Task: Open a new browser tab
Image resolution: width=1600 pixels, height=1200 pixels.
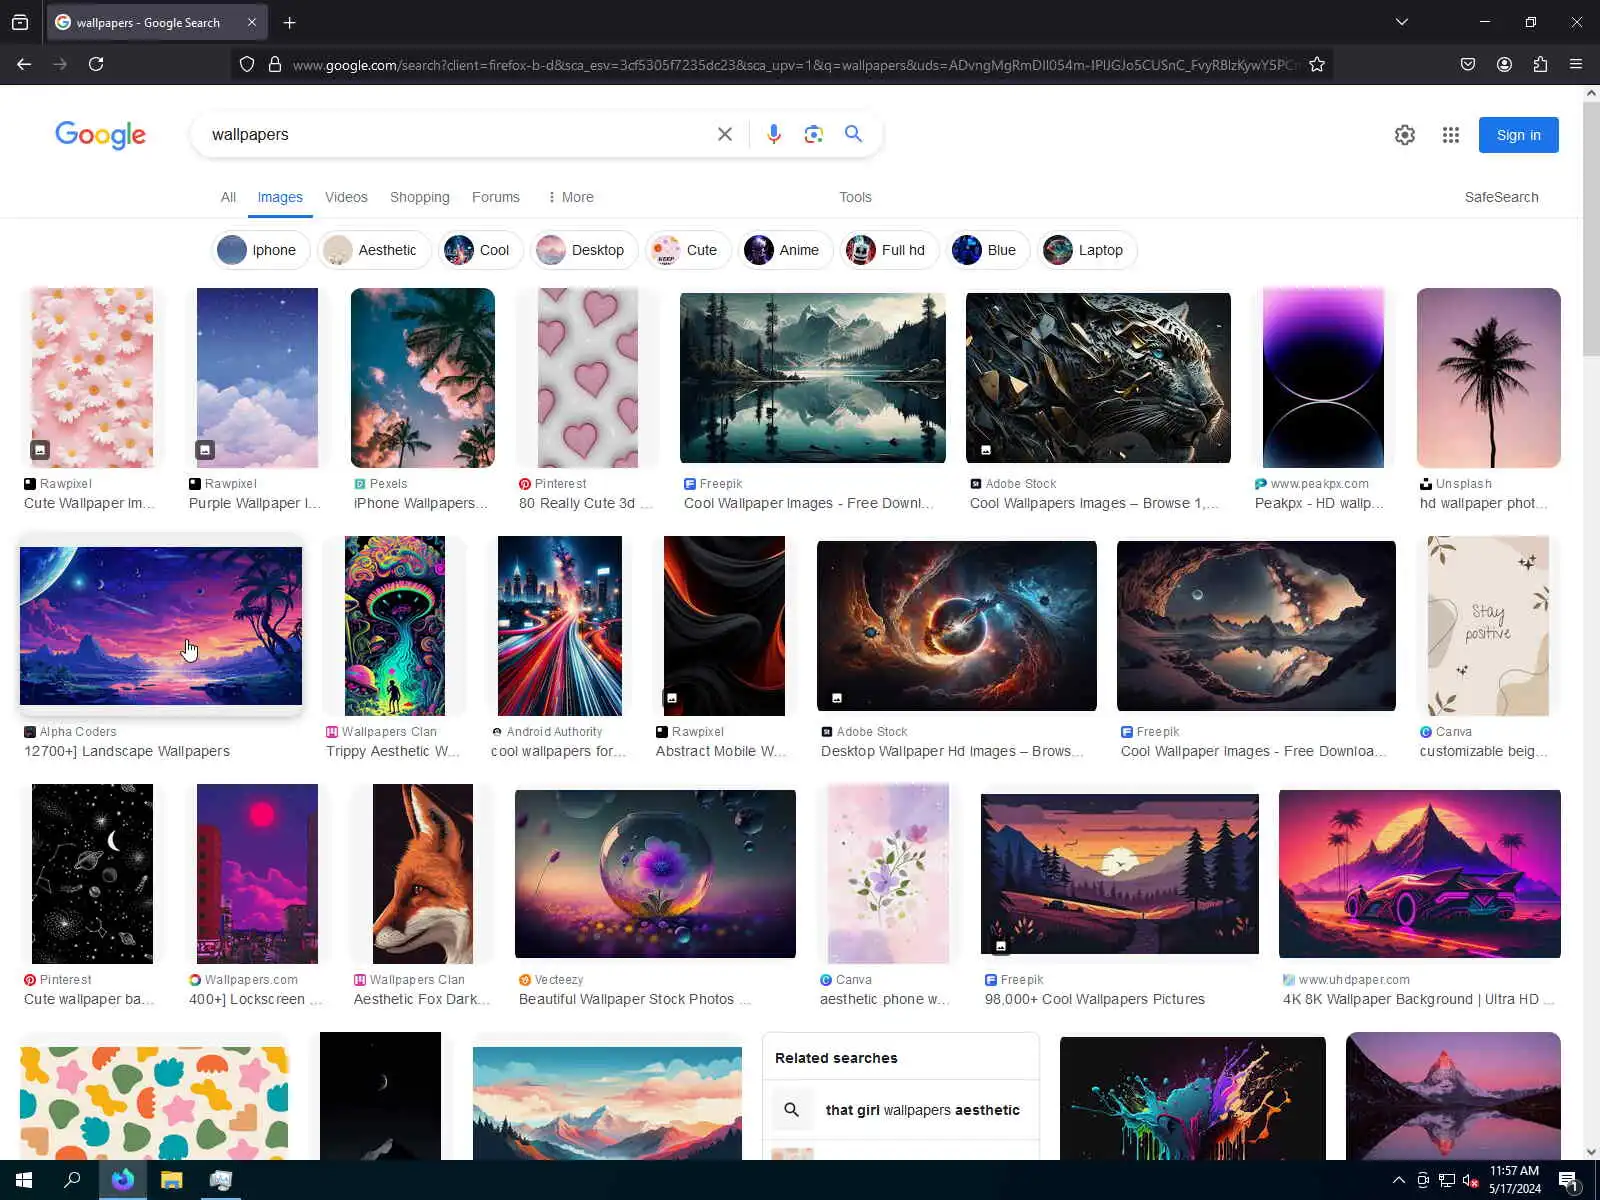Action: click(x=290, y=22)
